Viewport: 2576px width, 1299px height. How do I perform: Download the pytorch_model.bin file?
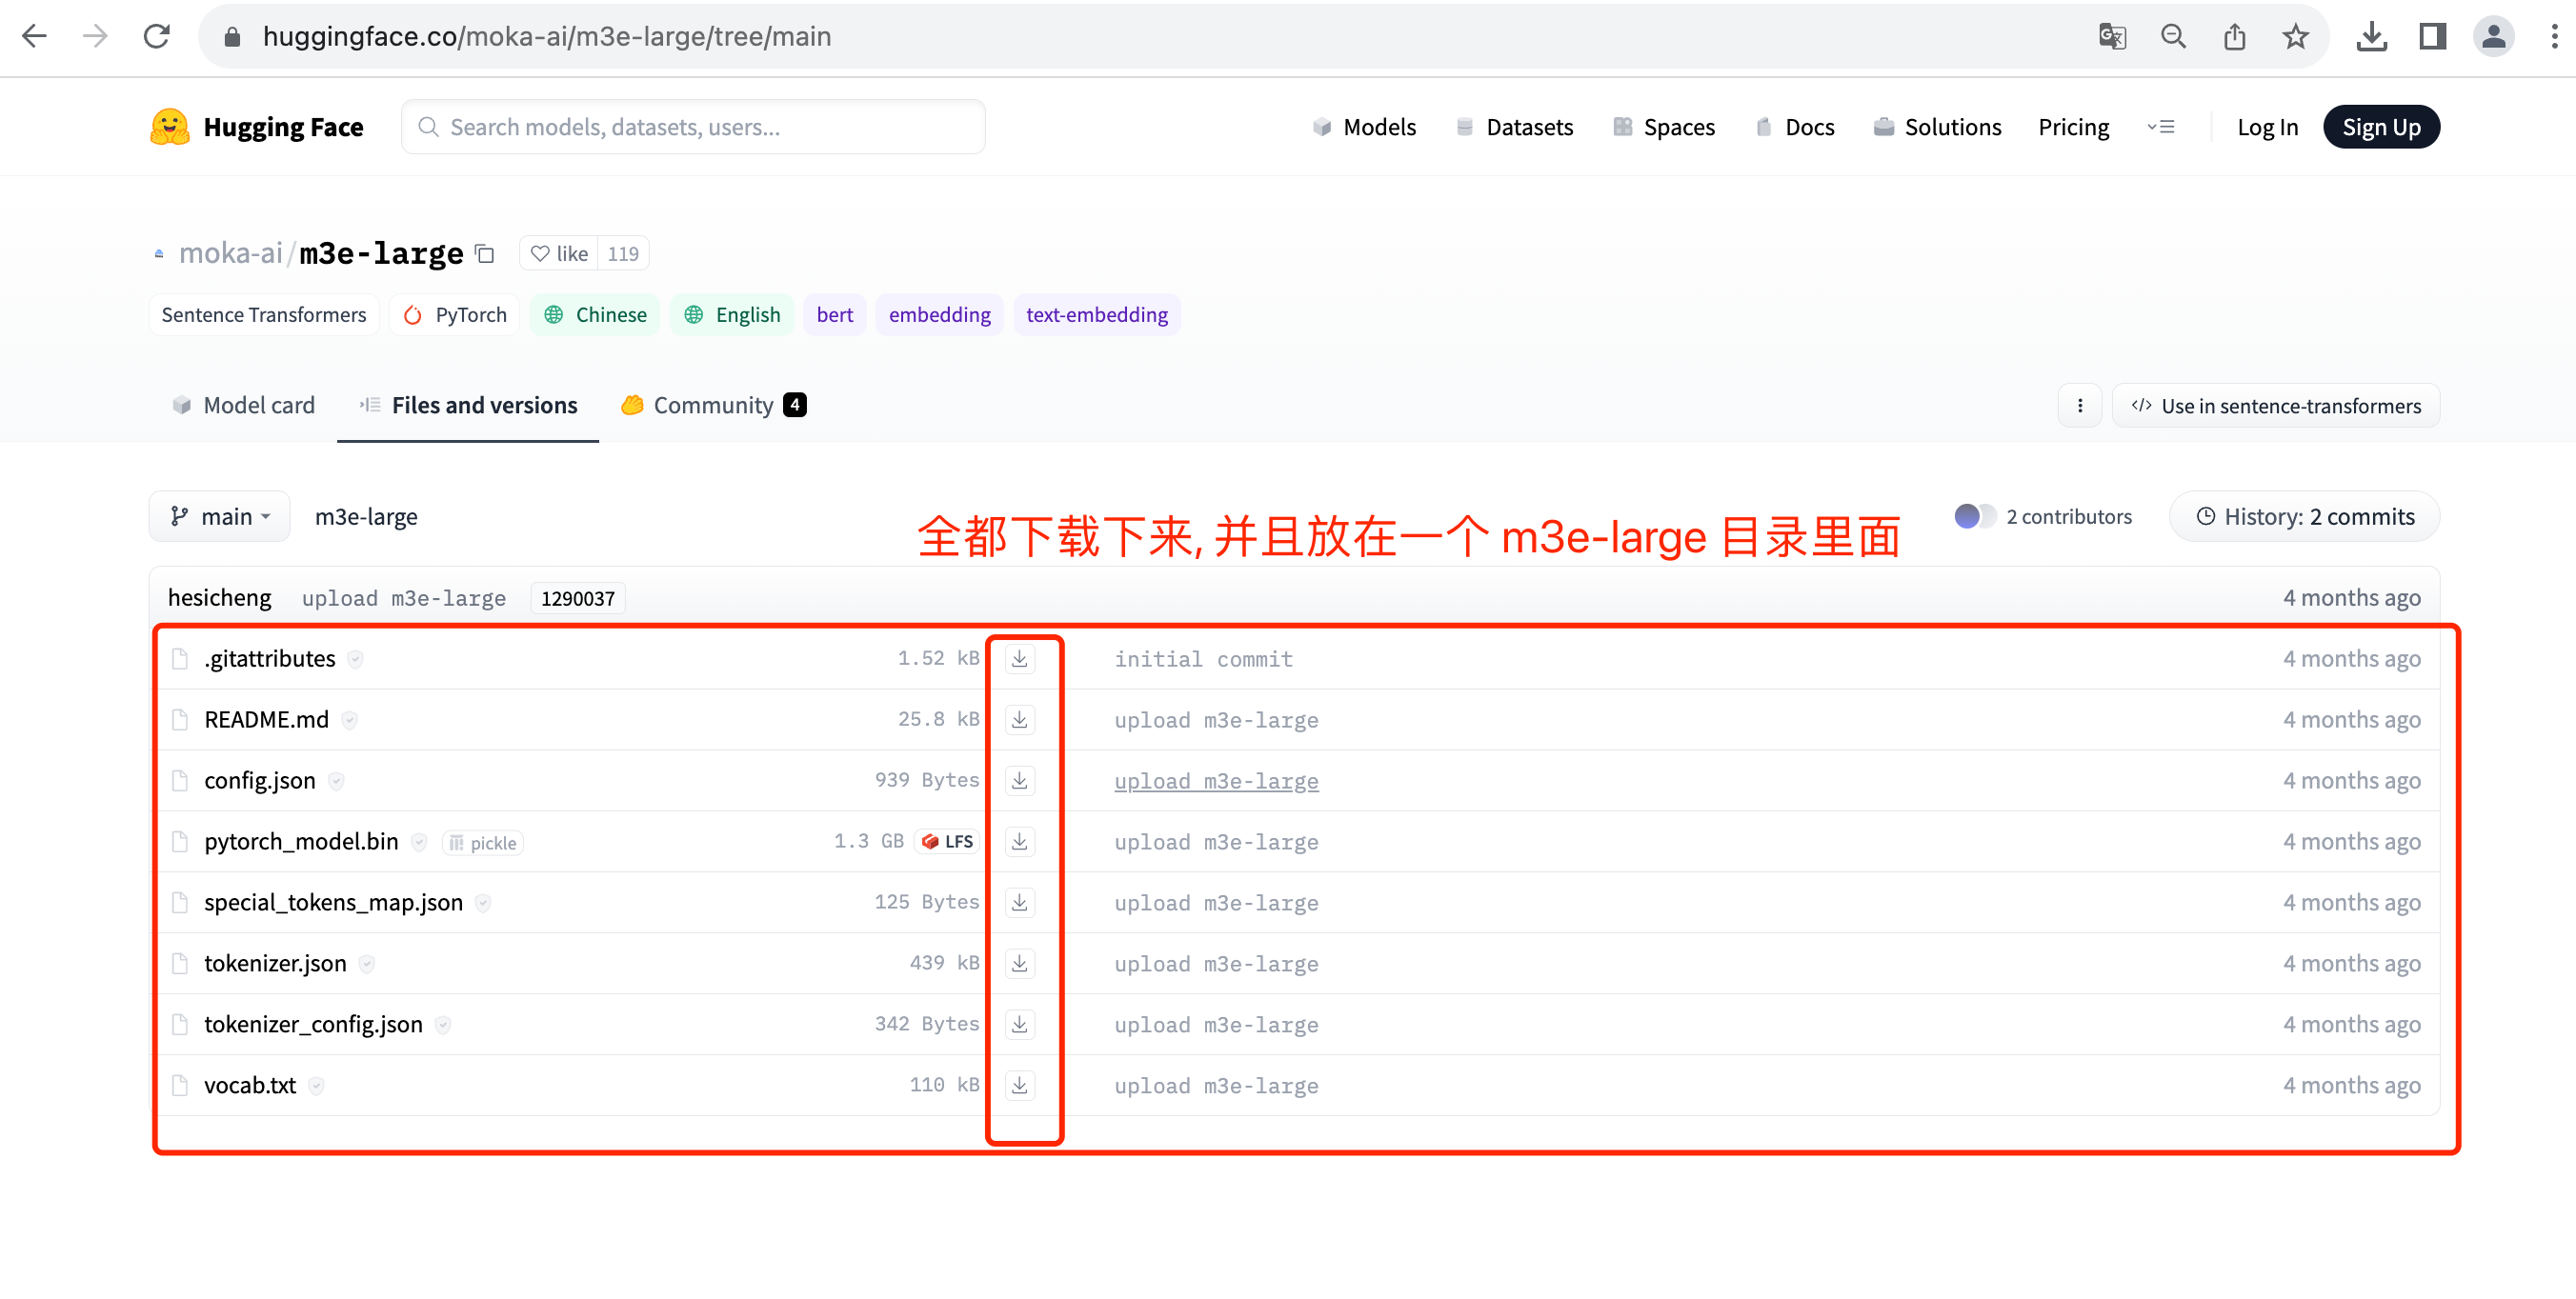point(1019,842)
